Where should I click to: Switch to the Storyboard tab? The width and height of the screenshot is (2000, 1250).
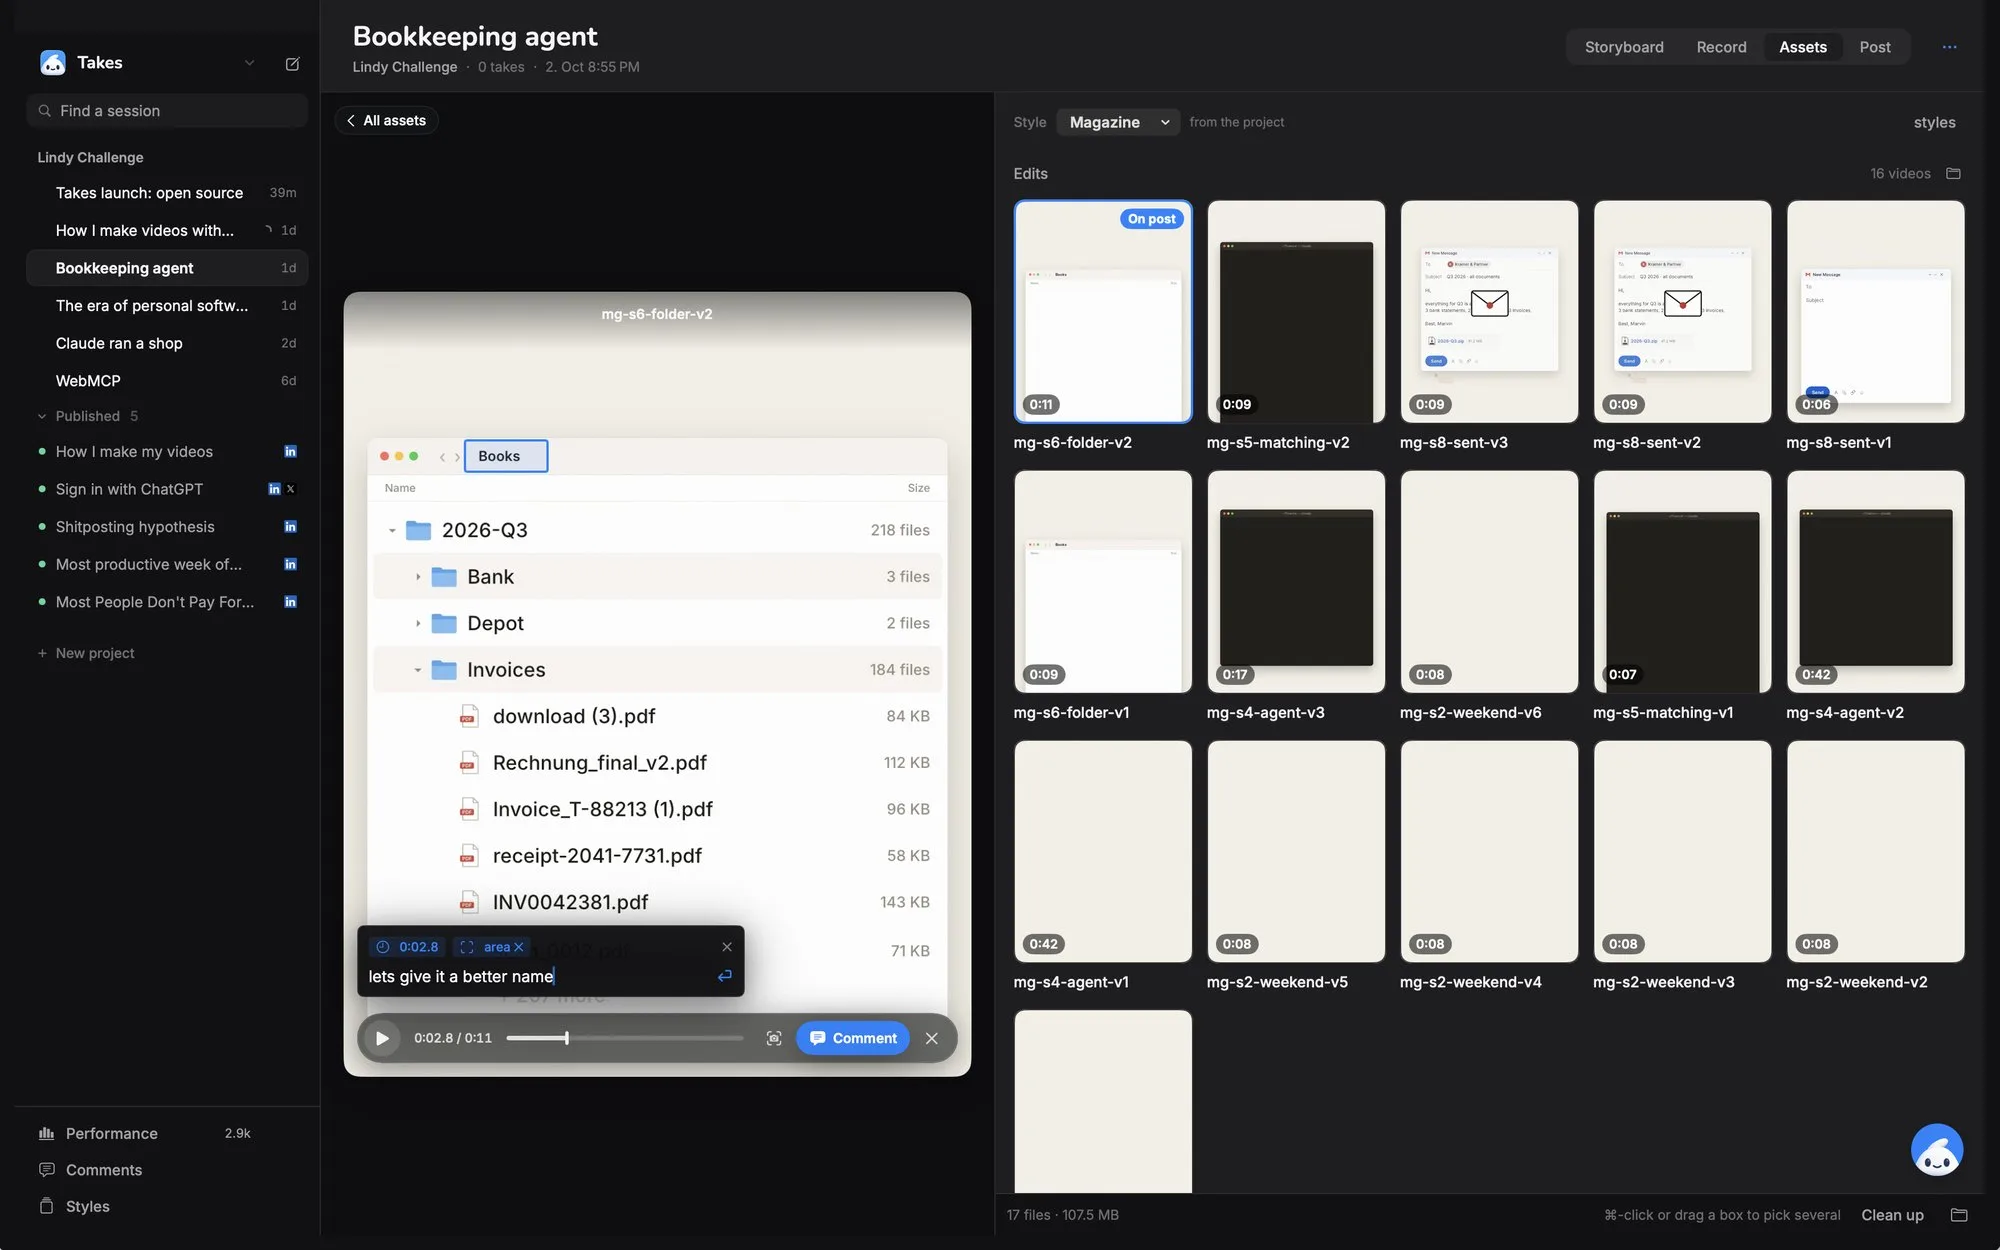[1624, 47]
